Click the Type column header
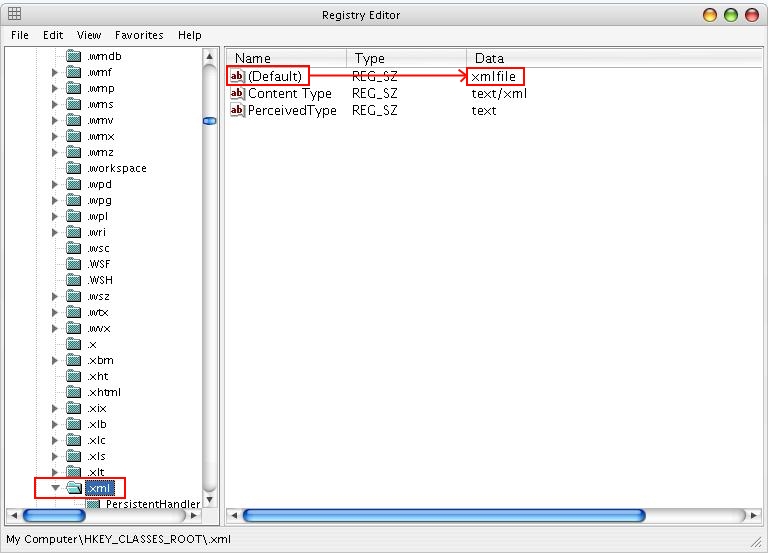 406,58
